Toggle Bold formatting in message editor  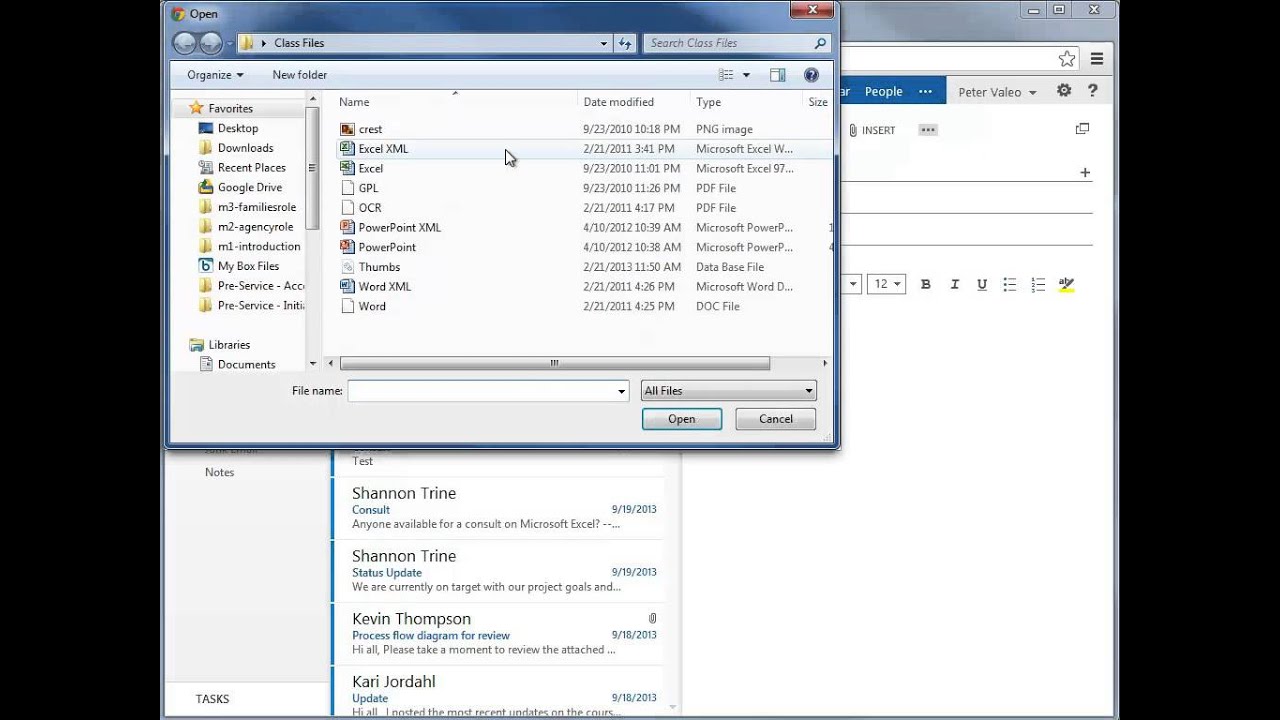926,284
